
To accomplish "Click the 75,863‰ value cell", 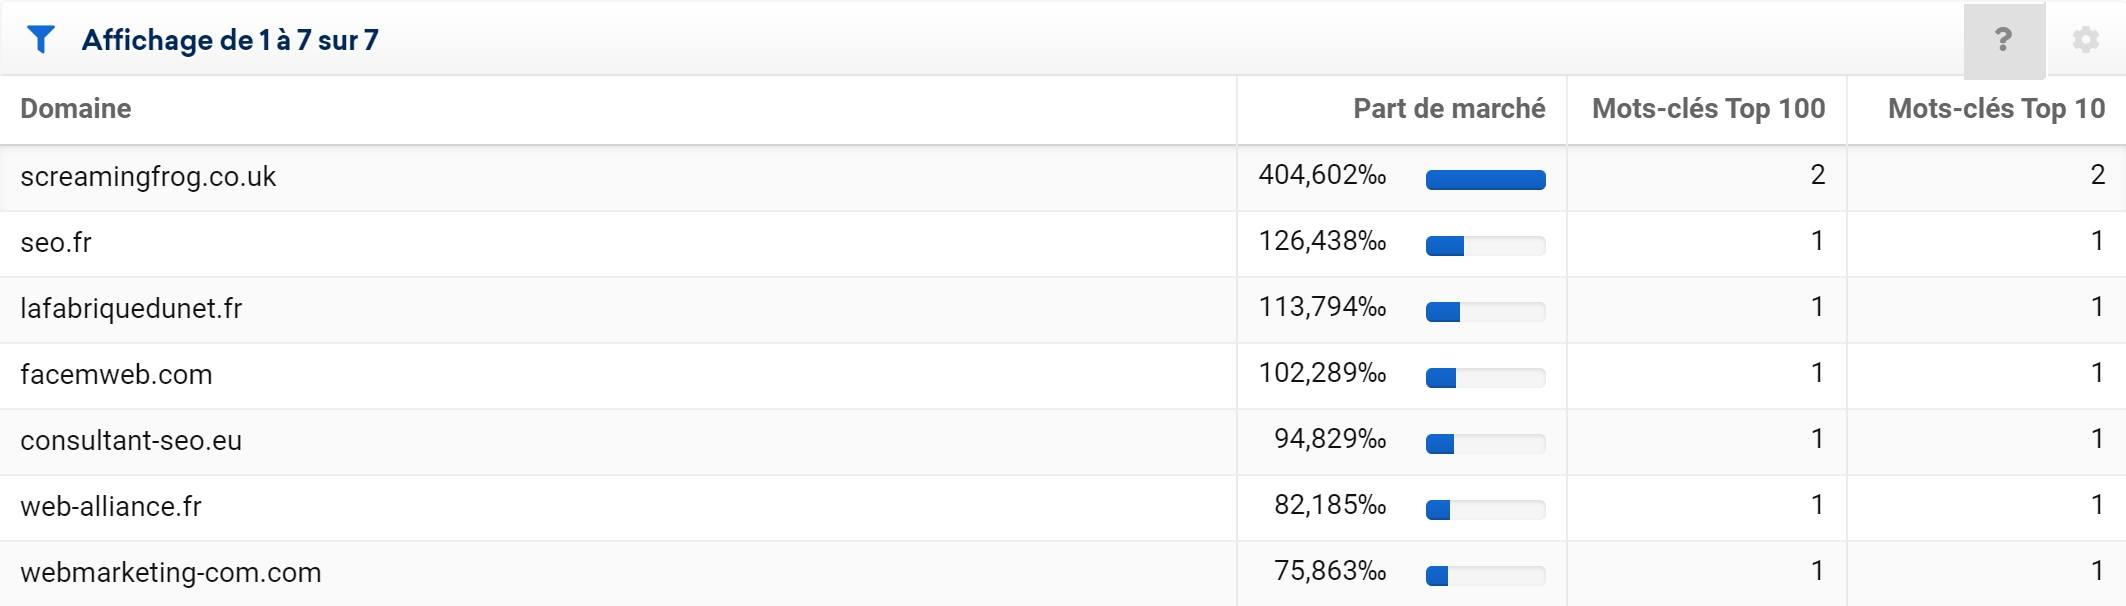I will tap(1329, 571).
